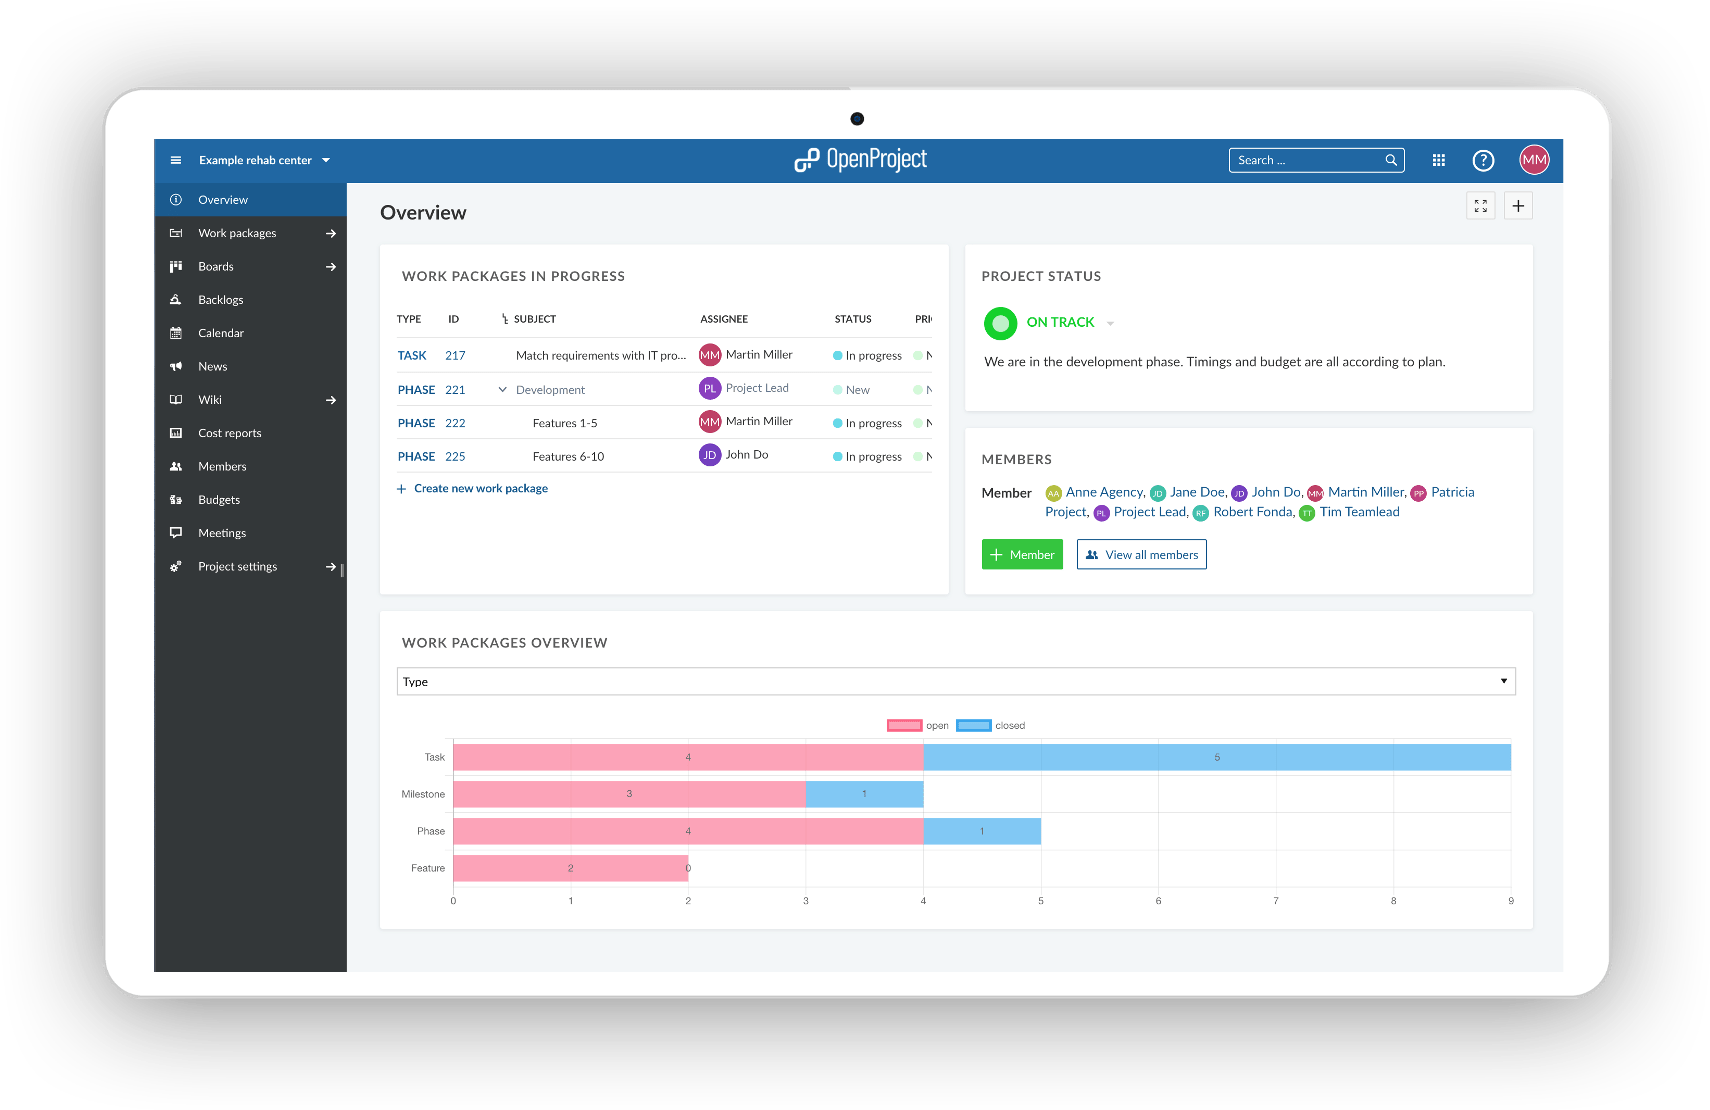Image resolution: width=1710 pixels, height=1110 pixels.
Task: Open Backlogs in the sidebar
Action: point(220,300)
